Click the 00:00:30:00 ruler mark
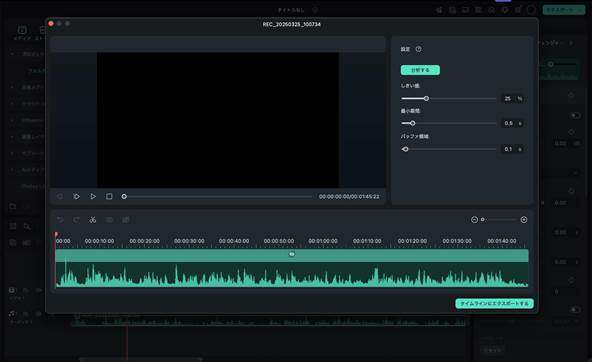 click(x=189, y=241)
